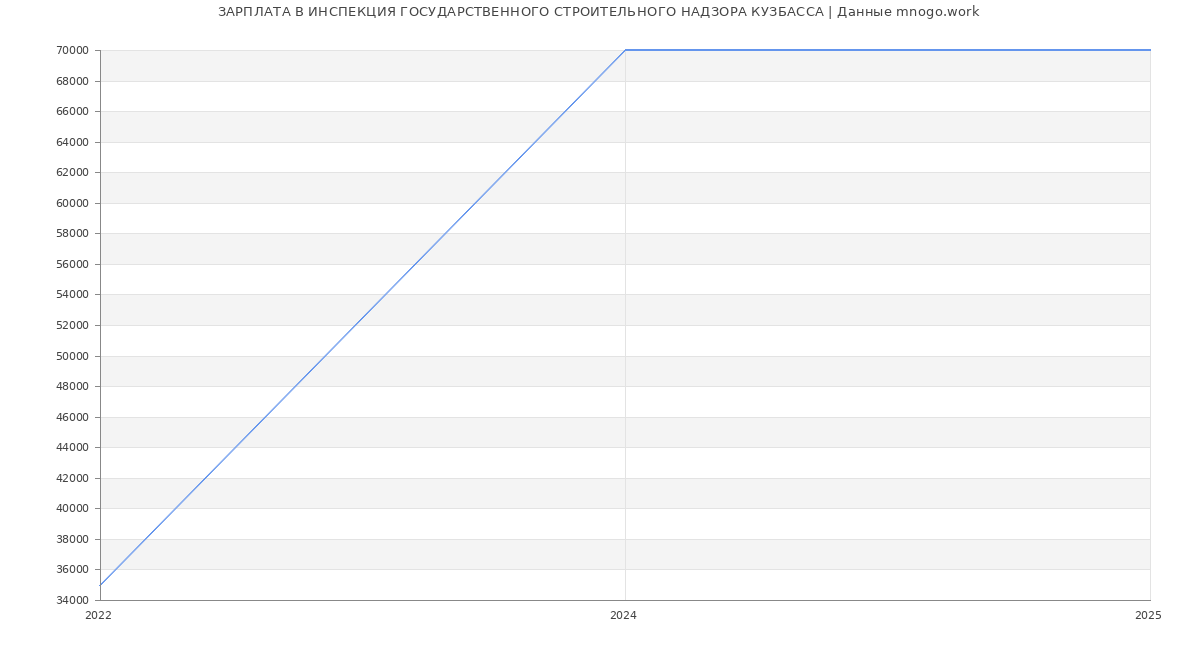Click the line's peak point at 2024
1200x650 pixels.
click(x=625, y=50)
